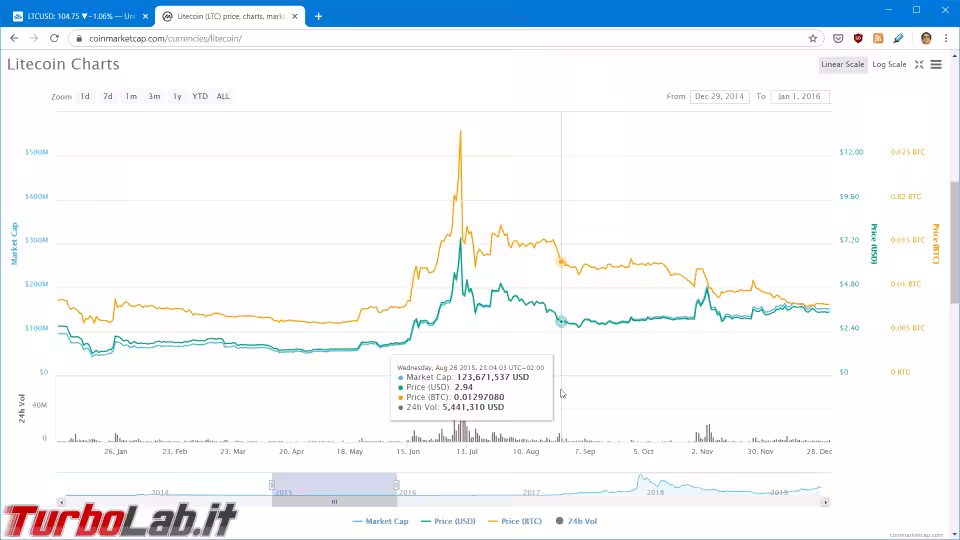Go back to the previous page
960x540 pixels.
click(x=14, y=38)
